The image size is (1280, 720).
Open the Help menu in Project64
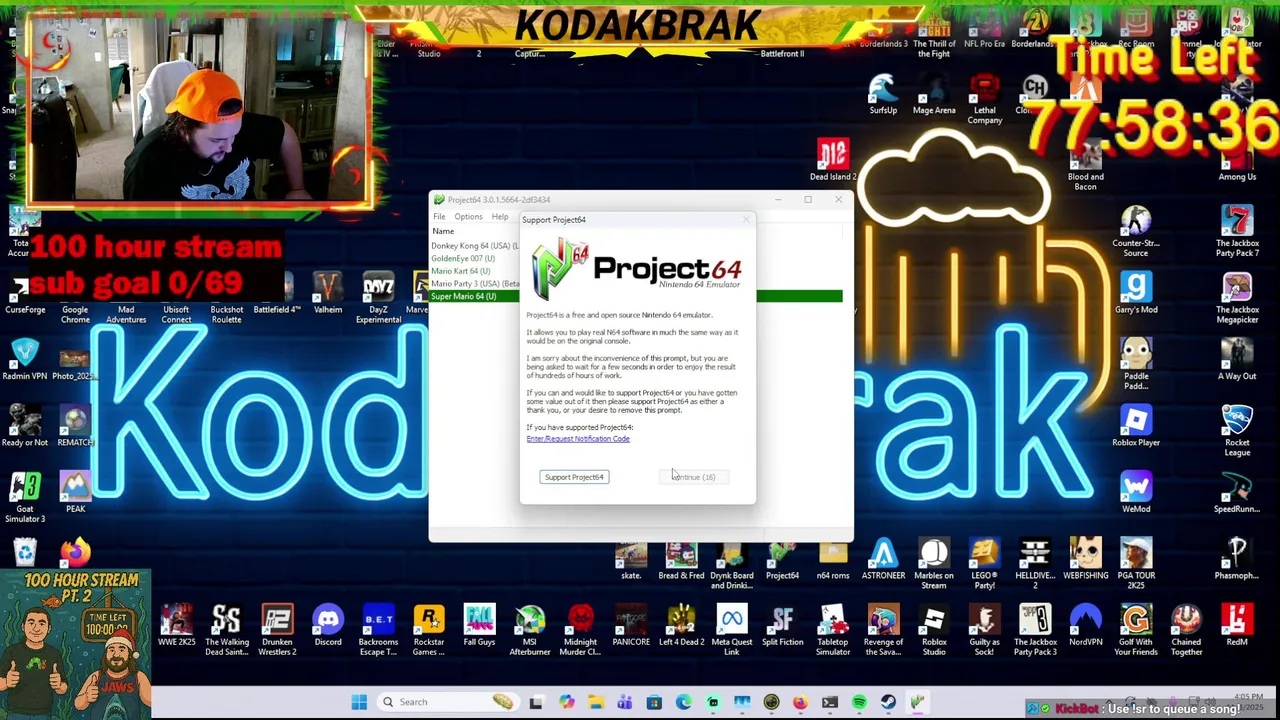click(x=499, y=217)
